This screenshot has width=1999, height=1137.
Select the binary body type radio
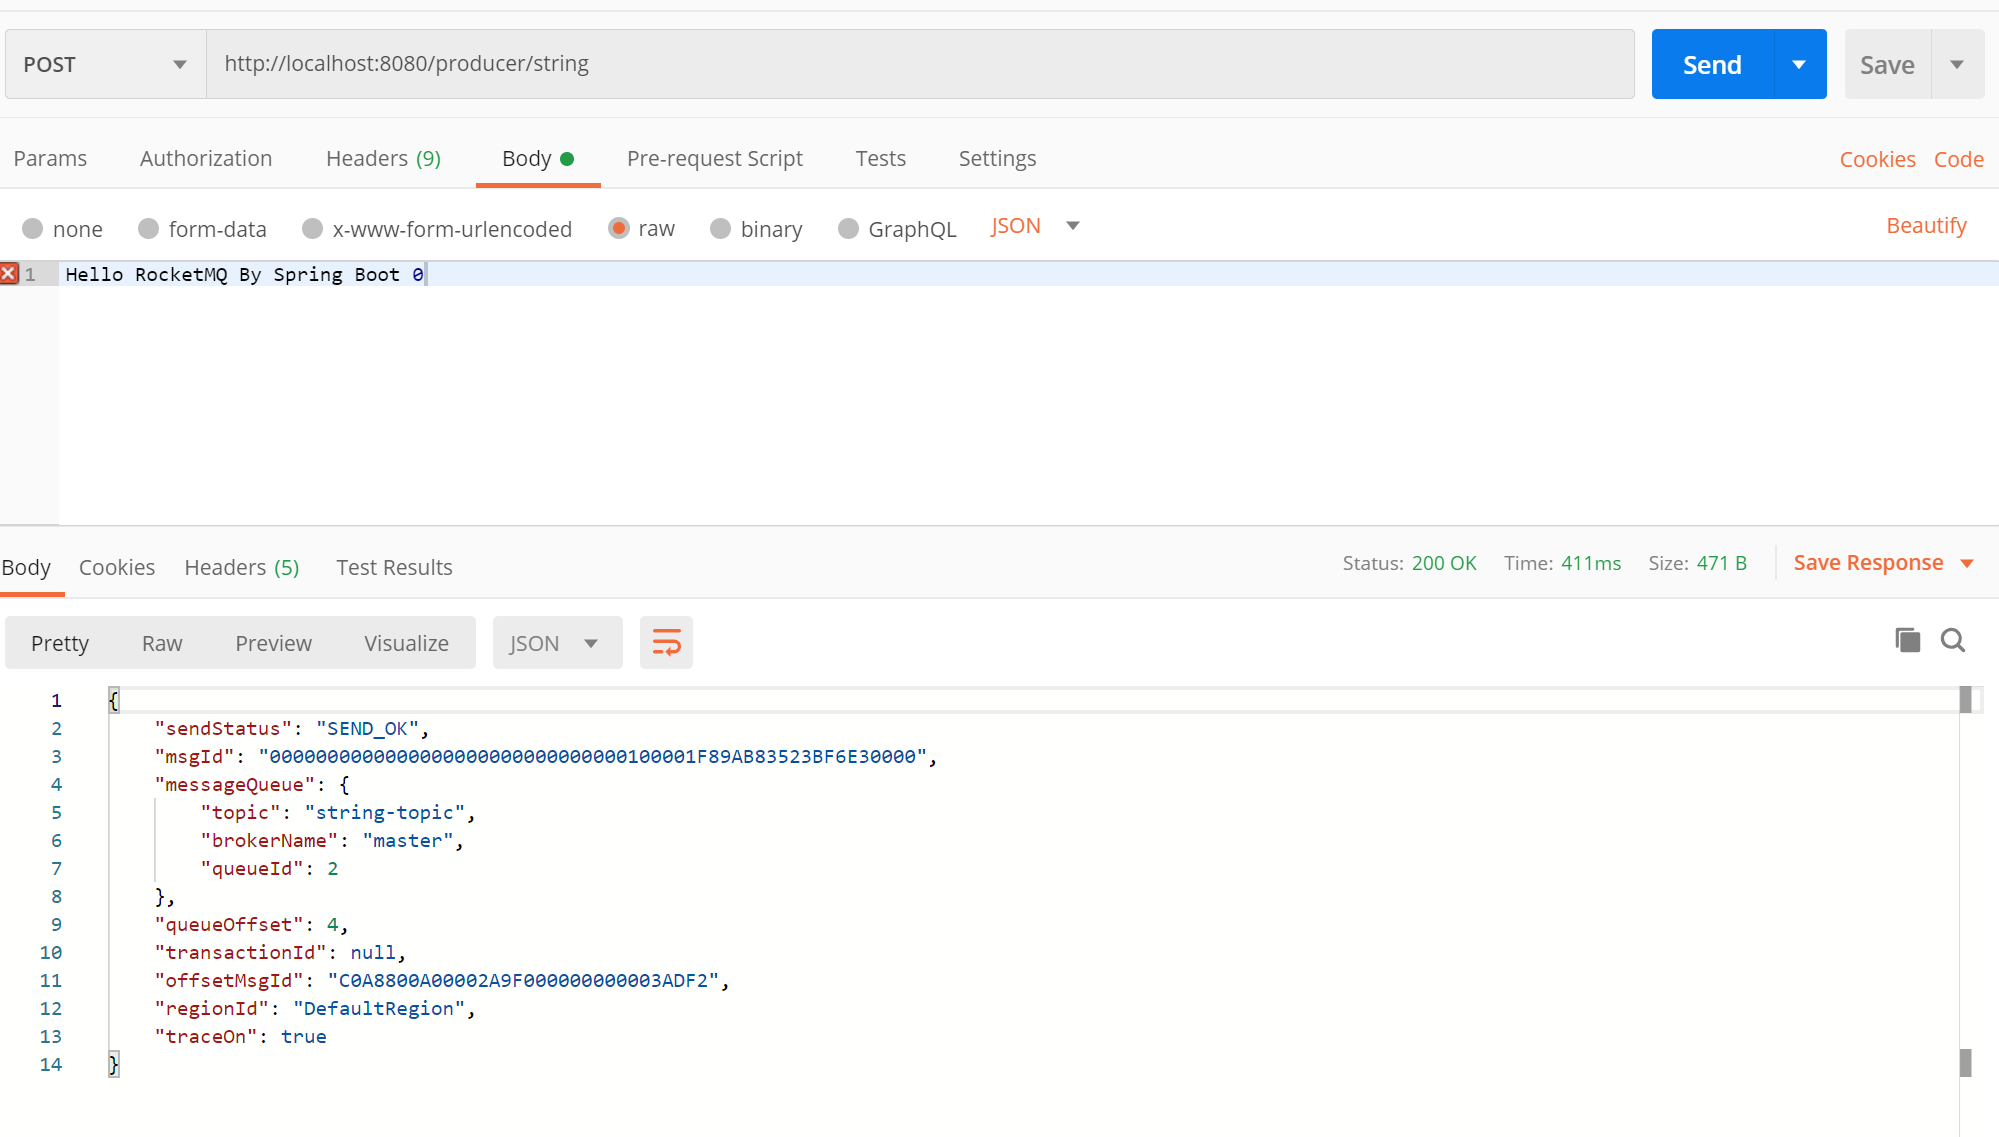720,229
